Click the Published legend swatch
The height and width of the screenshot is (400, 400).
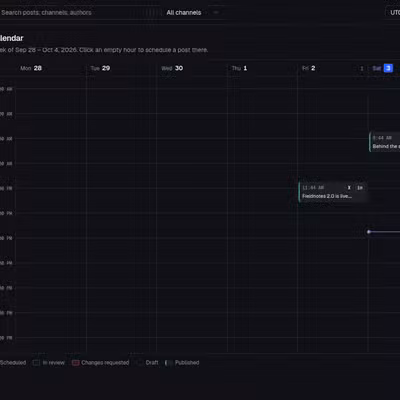click(169, 363)
